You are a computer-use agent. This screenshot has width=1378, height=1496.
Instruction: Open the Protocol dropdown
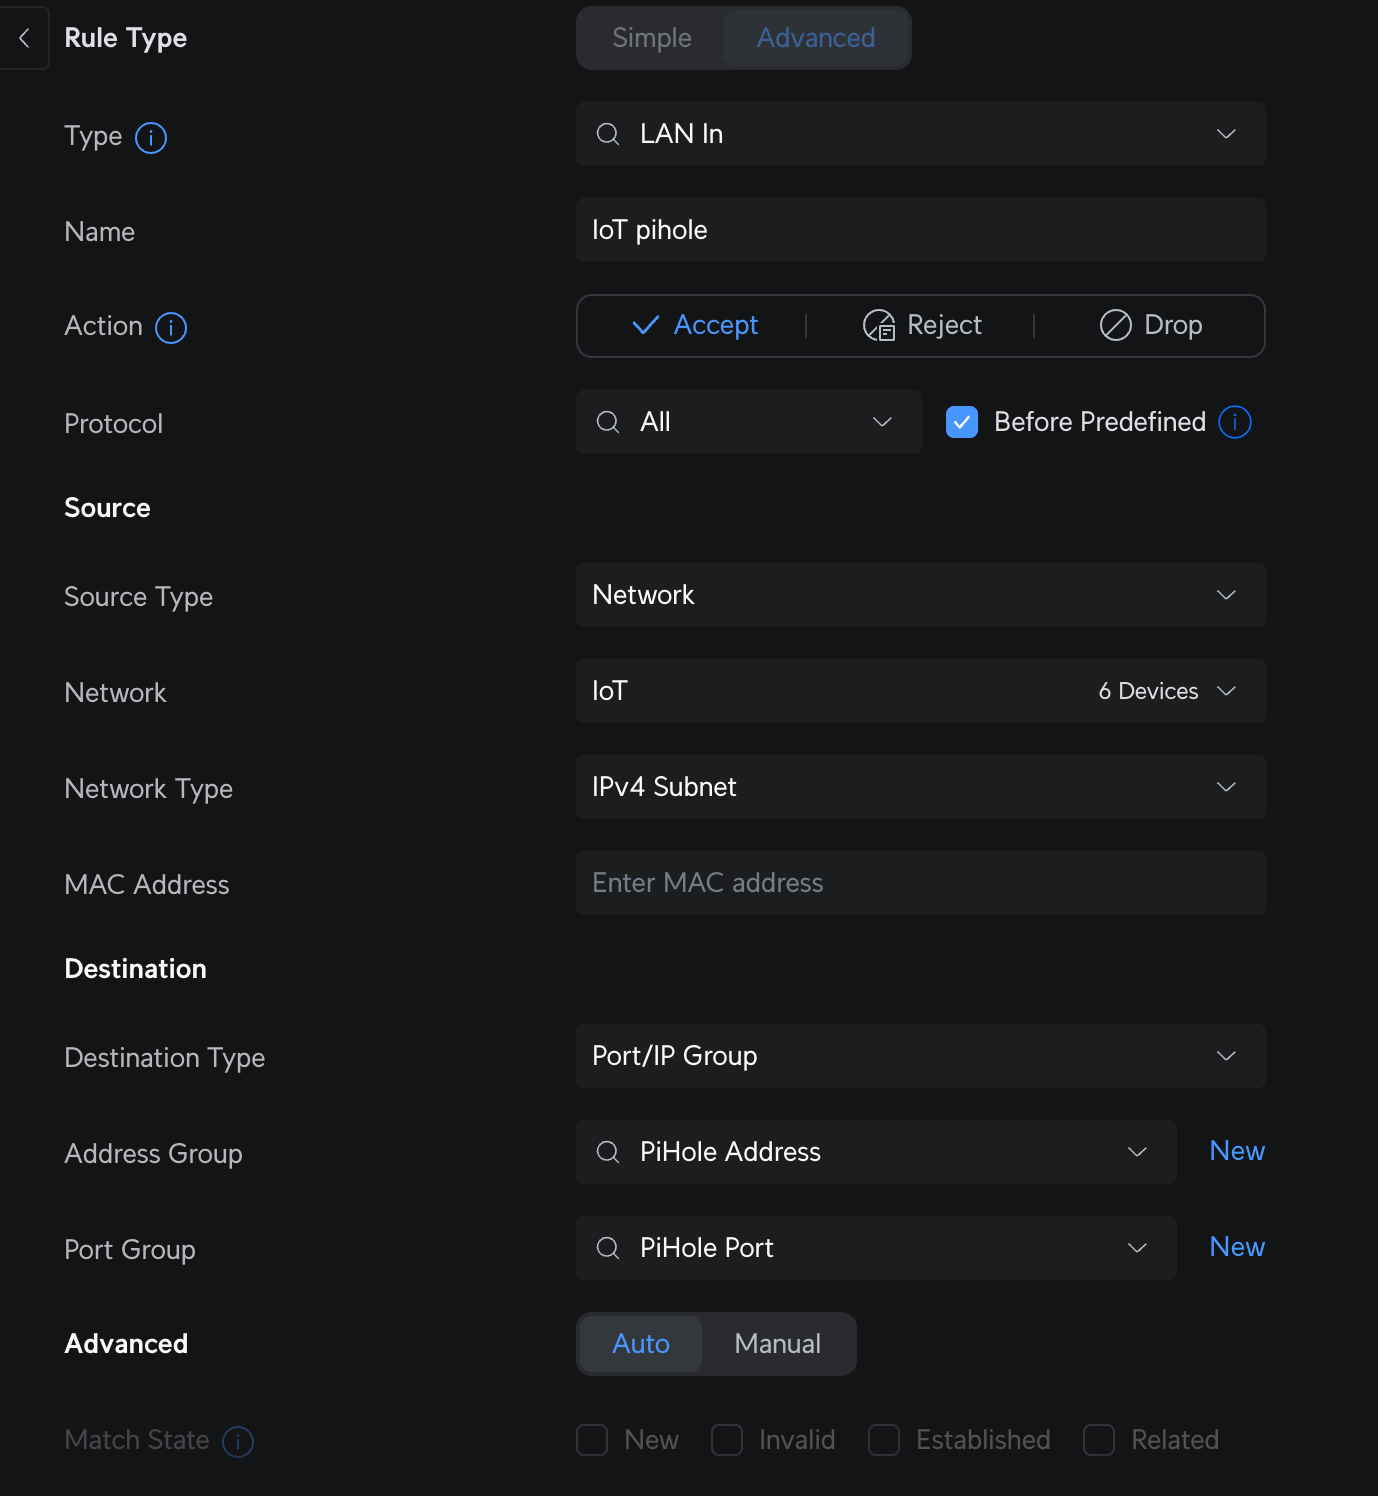(x=748, y=422)
